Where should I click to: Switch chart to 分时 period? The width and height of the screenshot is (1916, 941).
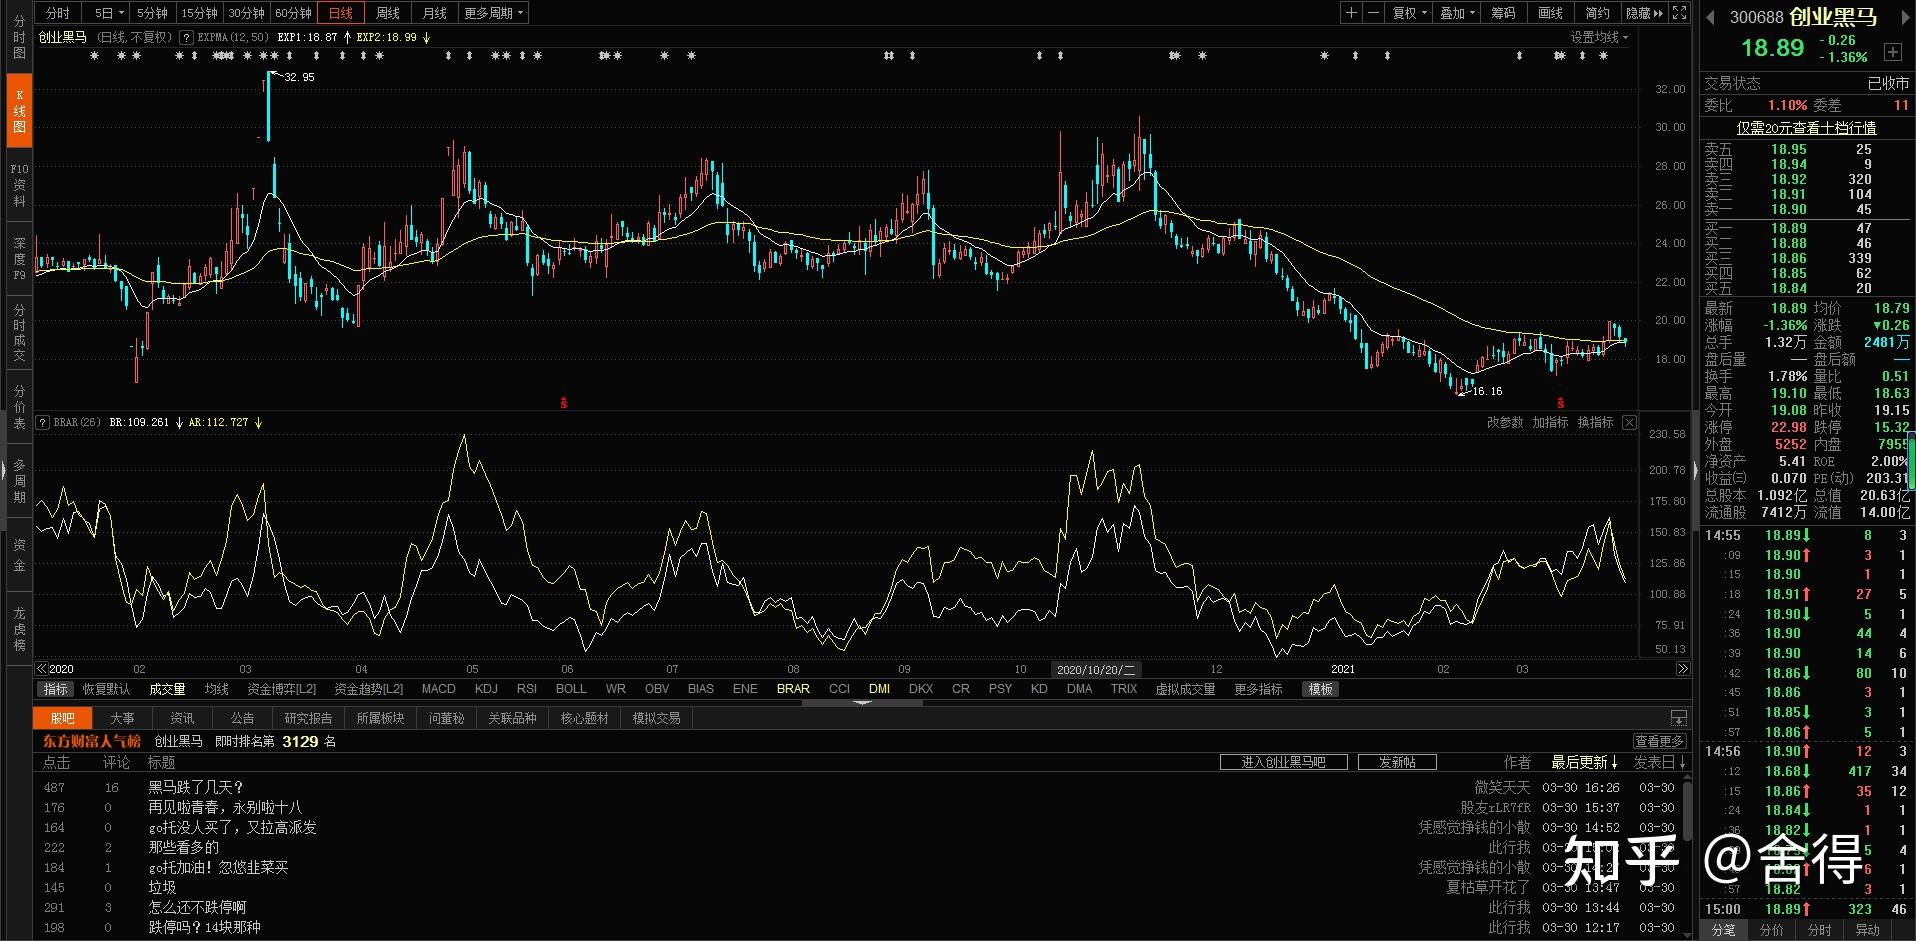coord(58,13)
